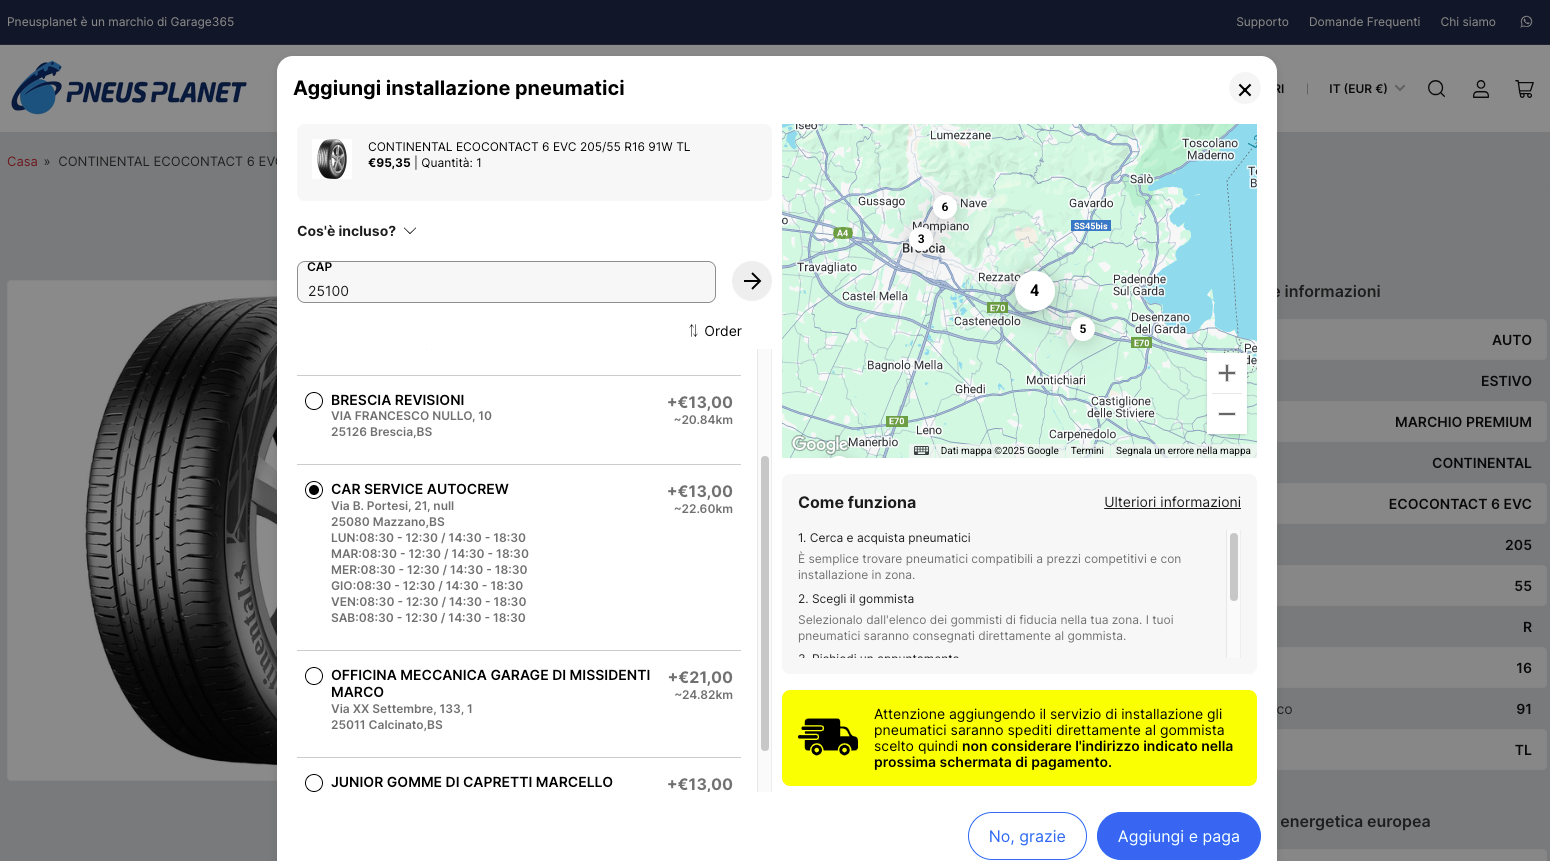Expand the Cos'è incluso? section
1550x861 pixels.
(356, 231)
